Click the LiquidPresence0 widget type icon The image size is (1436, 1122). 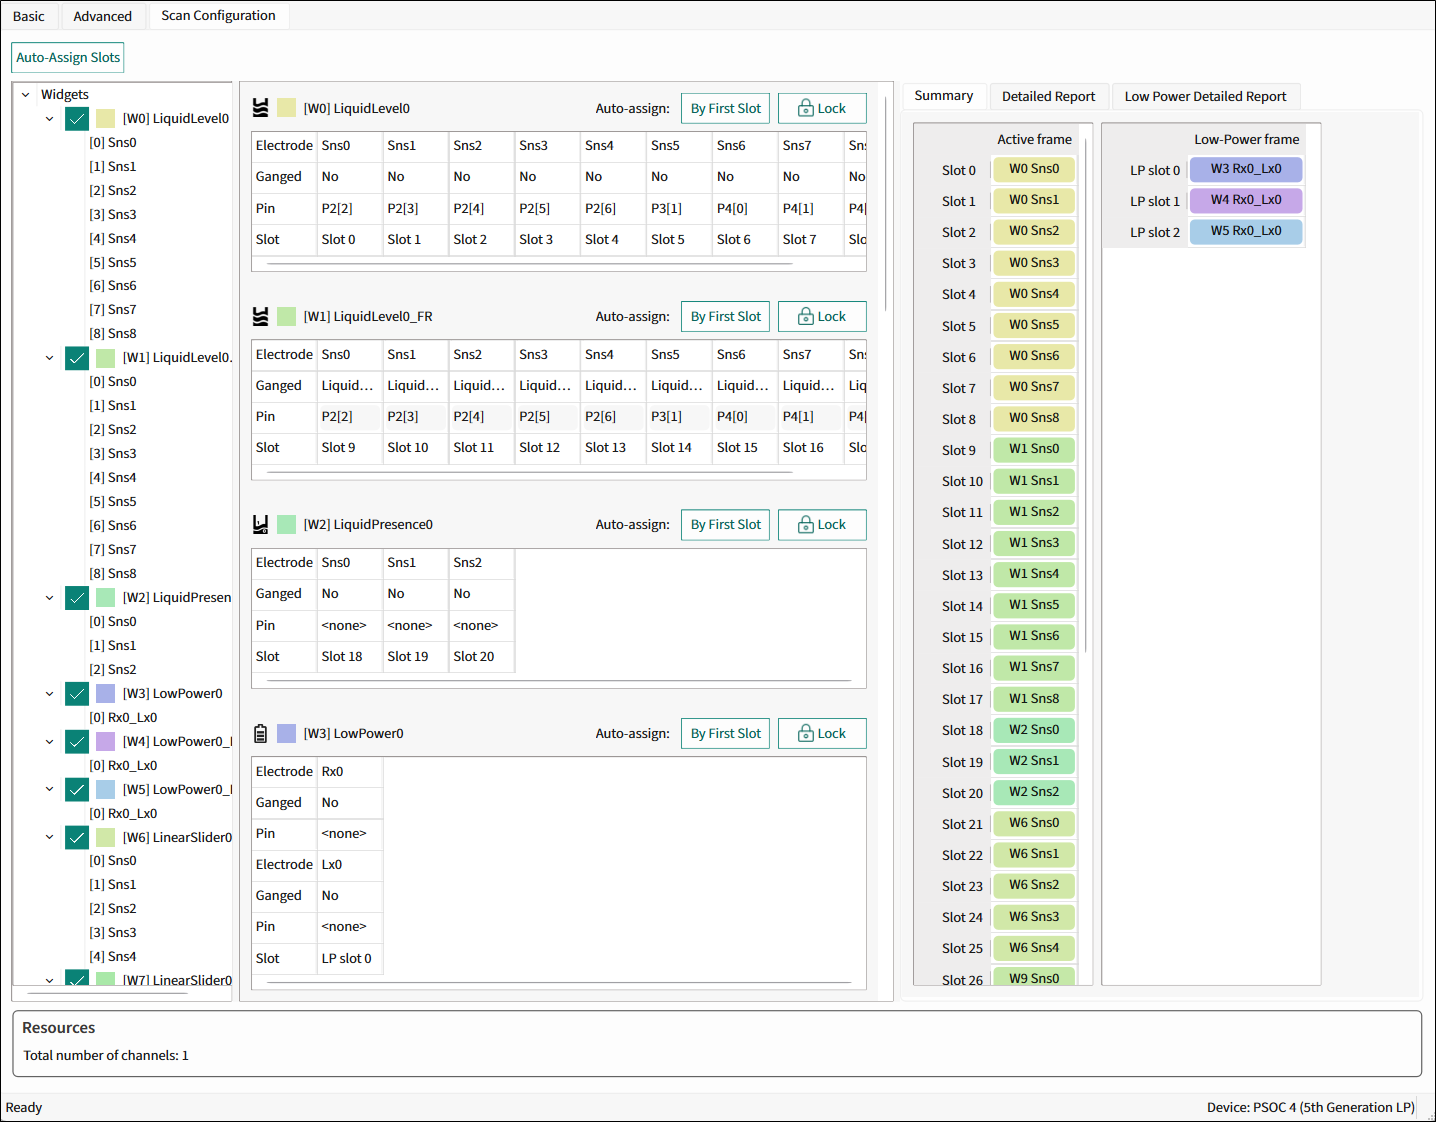click(261, 524)
